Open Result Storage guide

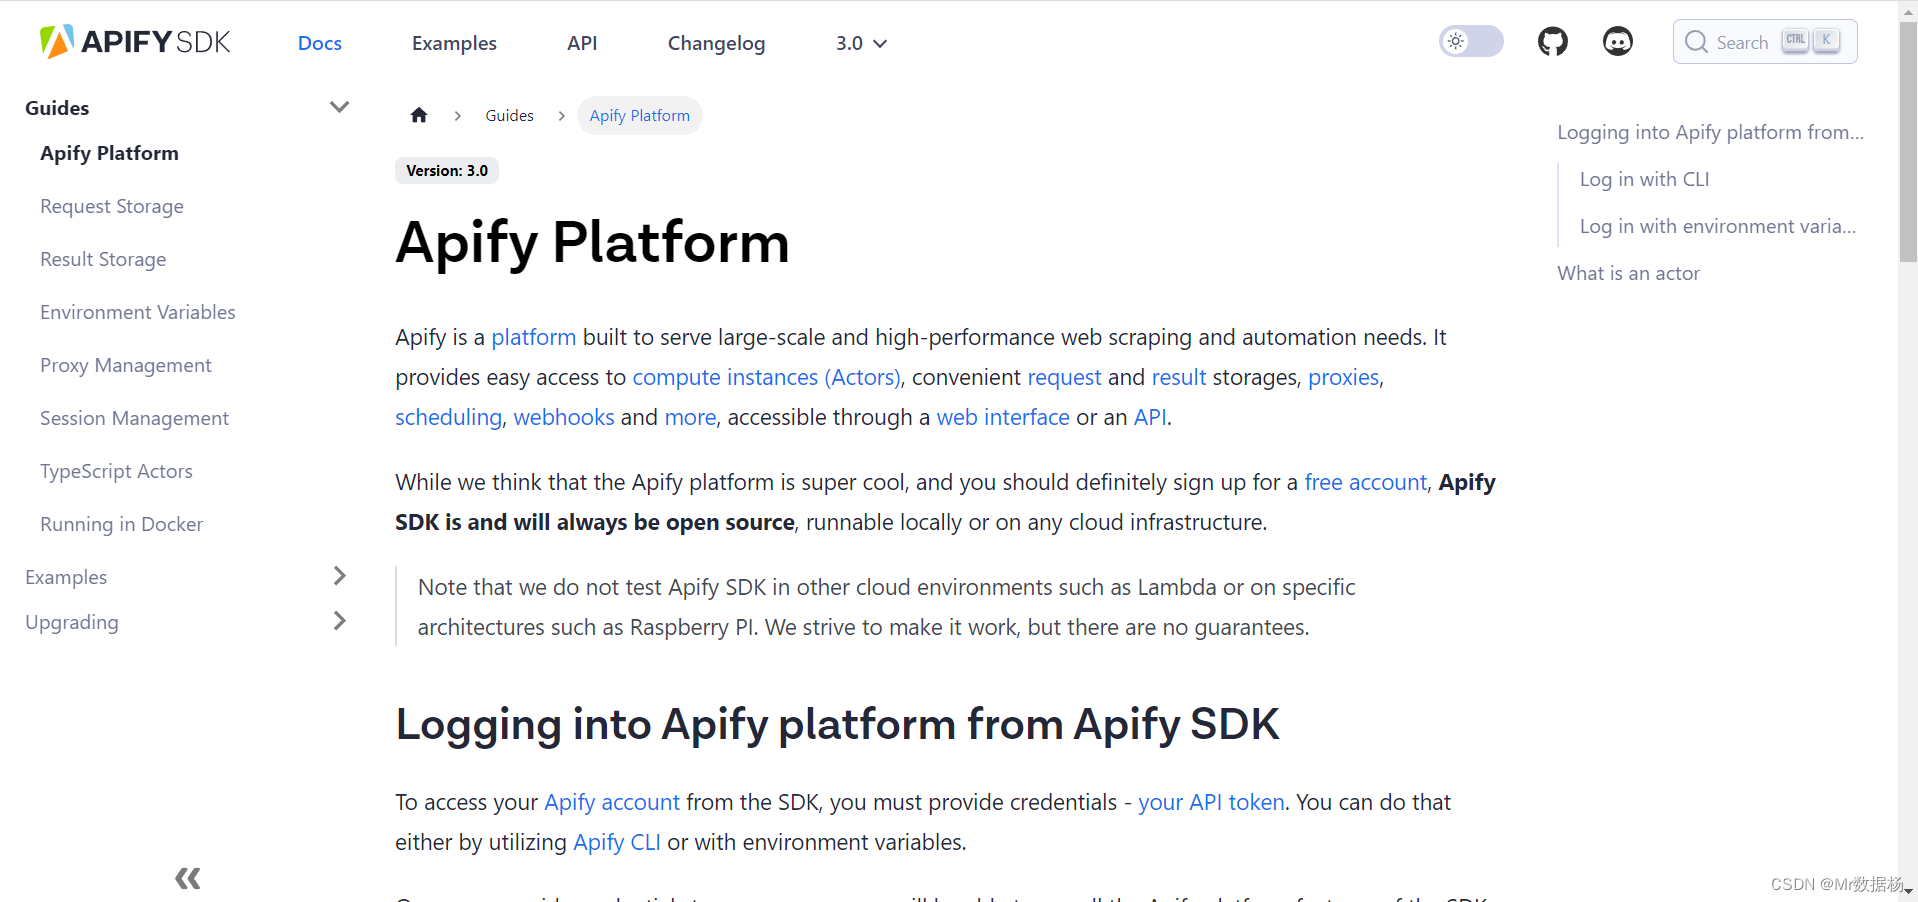click(x=103, y=259)
